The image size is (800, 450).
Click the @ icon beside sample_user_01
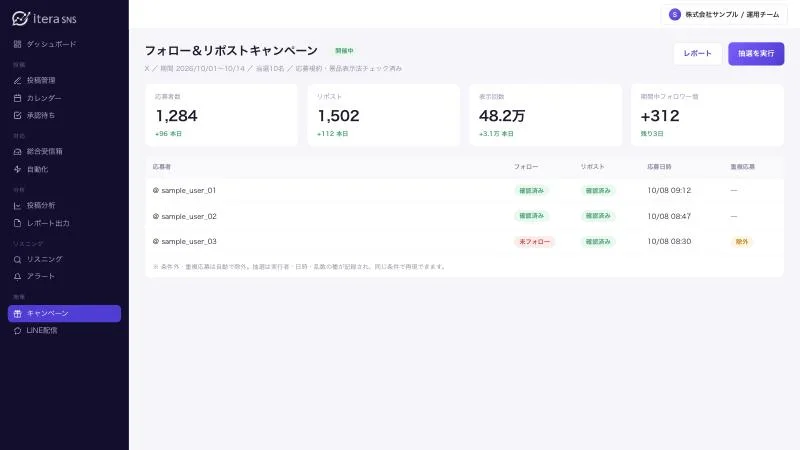(156, 190)
